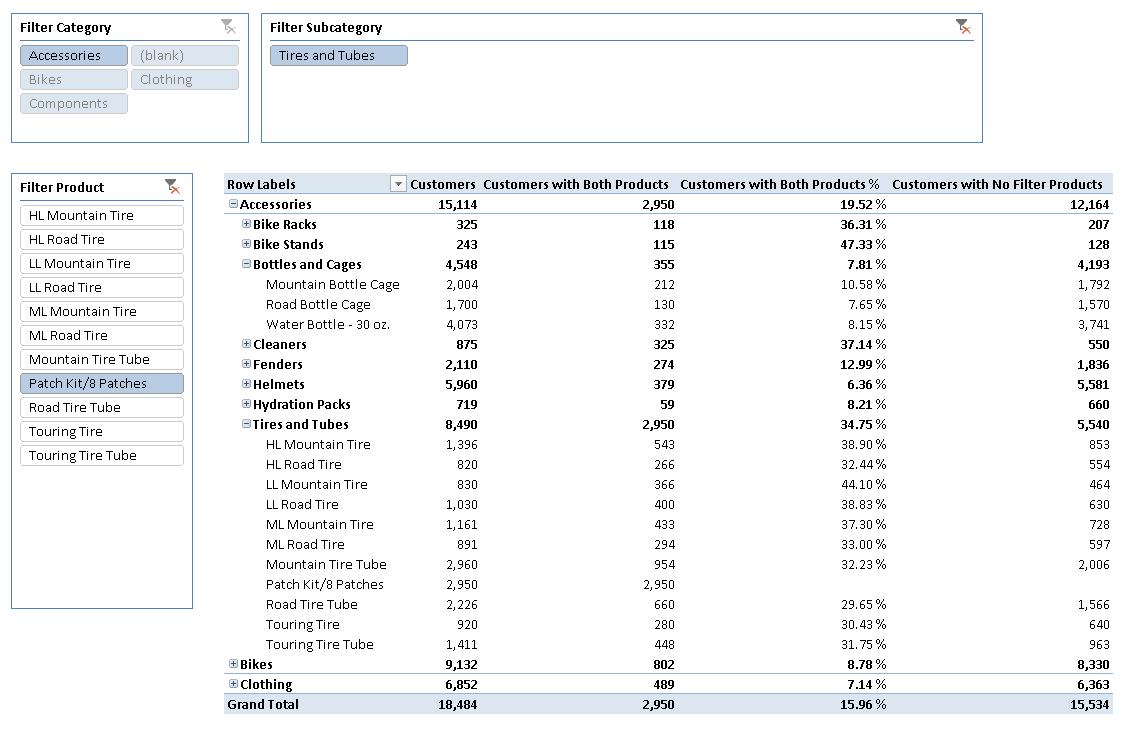Click the Filter Product slicer title
Screen dimensions: 1125x730
point(62,187)
